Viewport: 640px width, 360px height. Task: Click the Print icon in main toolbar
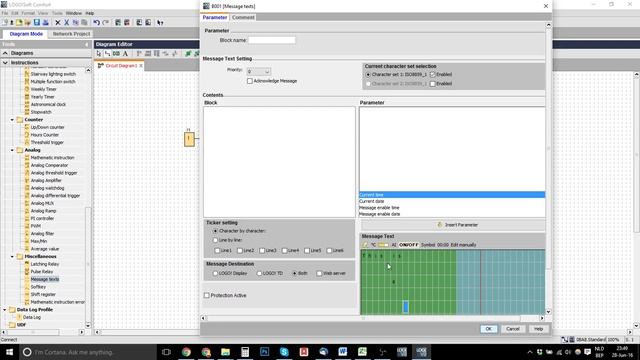45,22
